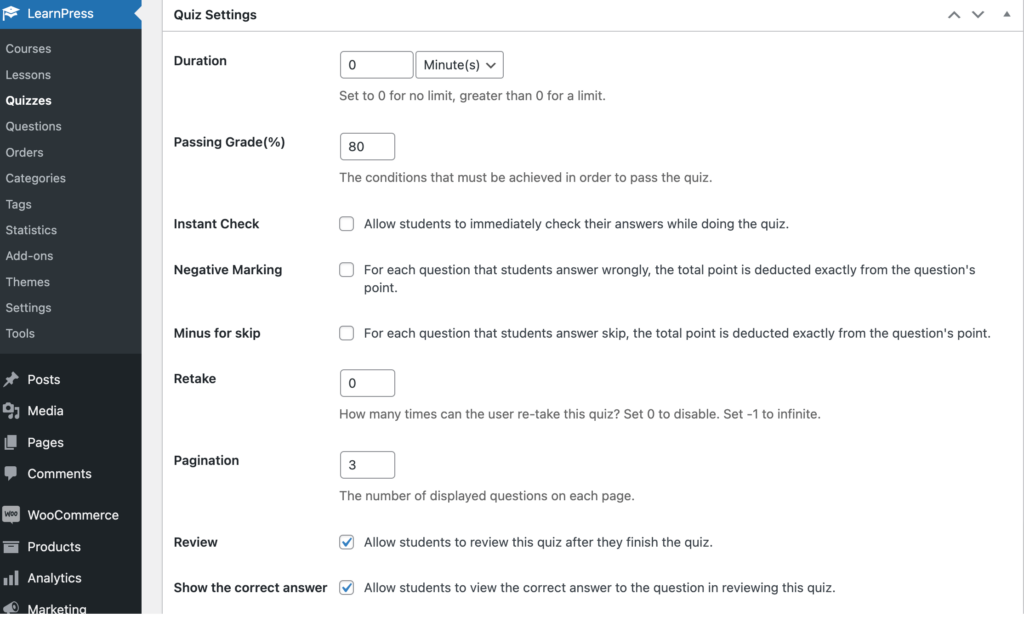The image size is (1024, 622).
Task: Click the WooCommerce logo icon
Action: click(11, 515)
